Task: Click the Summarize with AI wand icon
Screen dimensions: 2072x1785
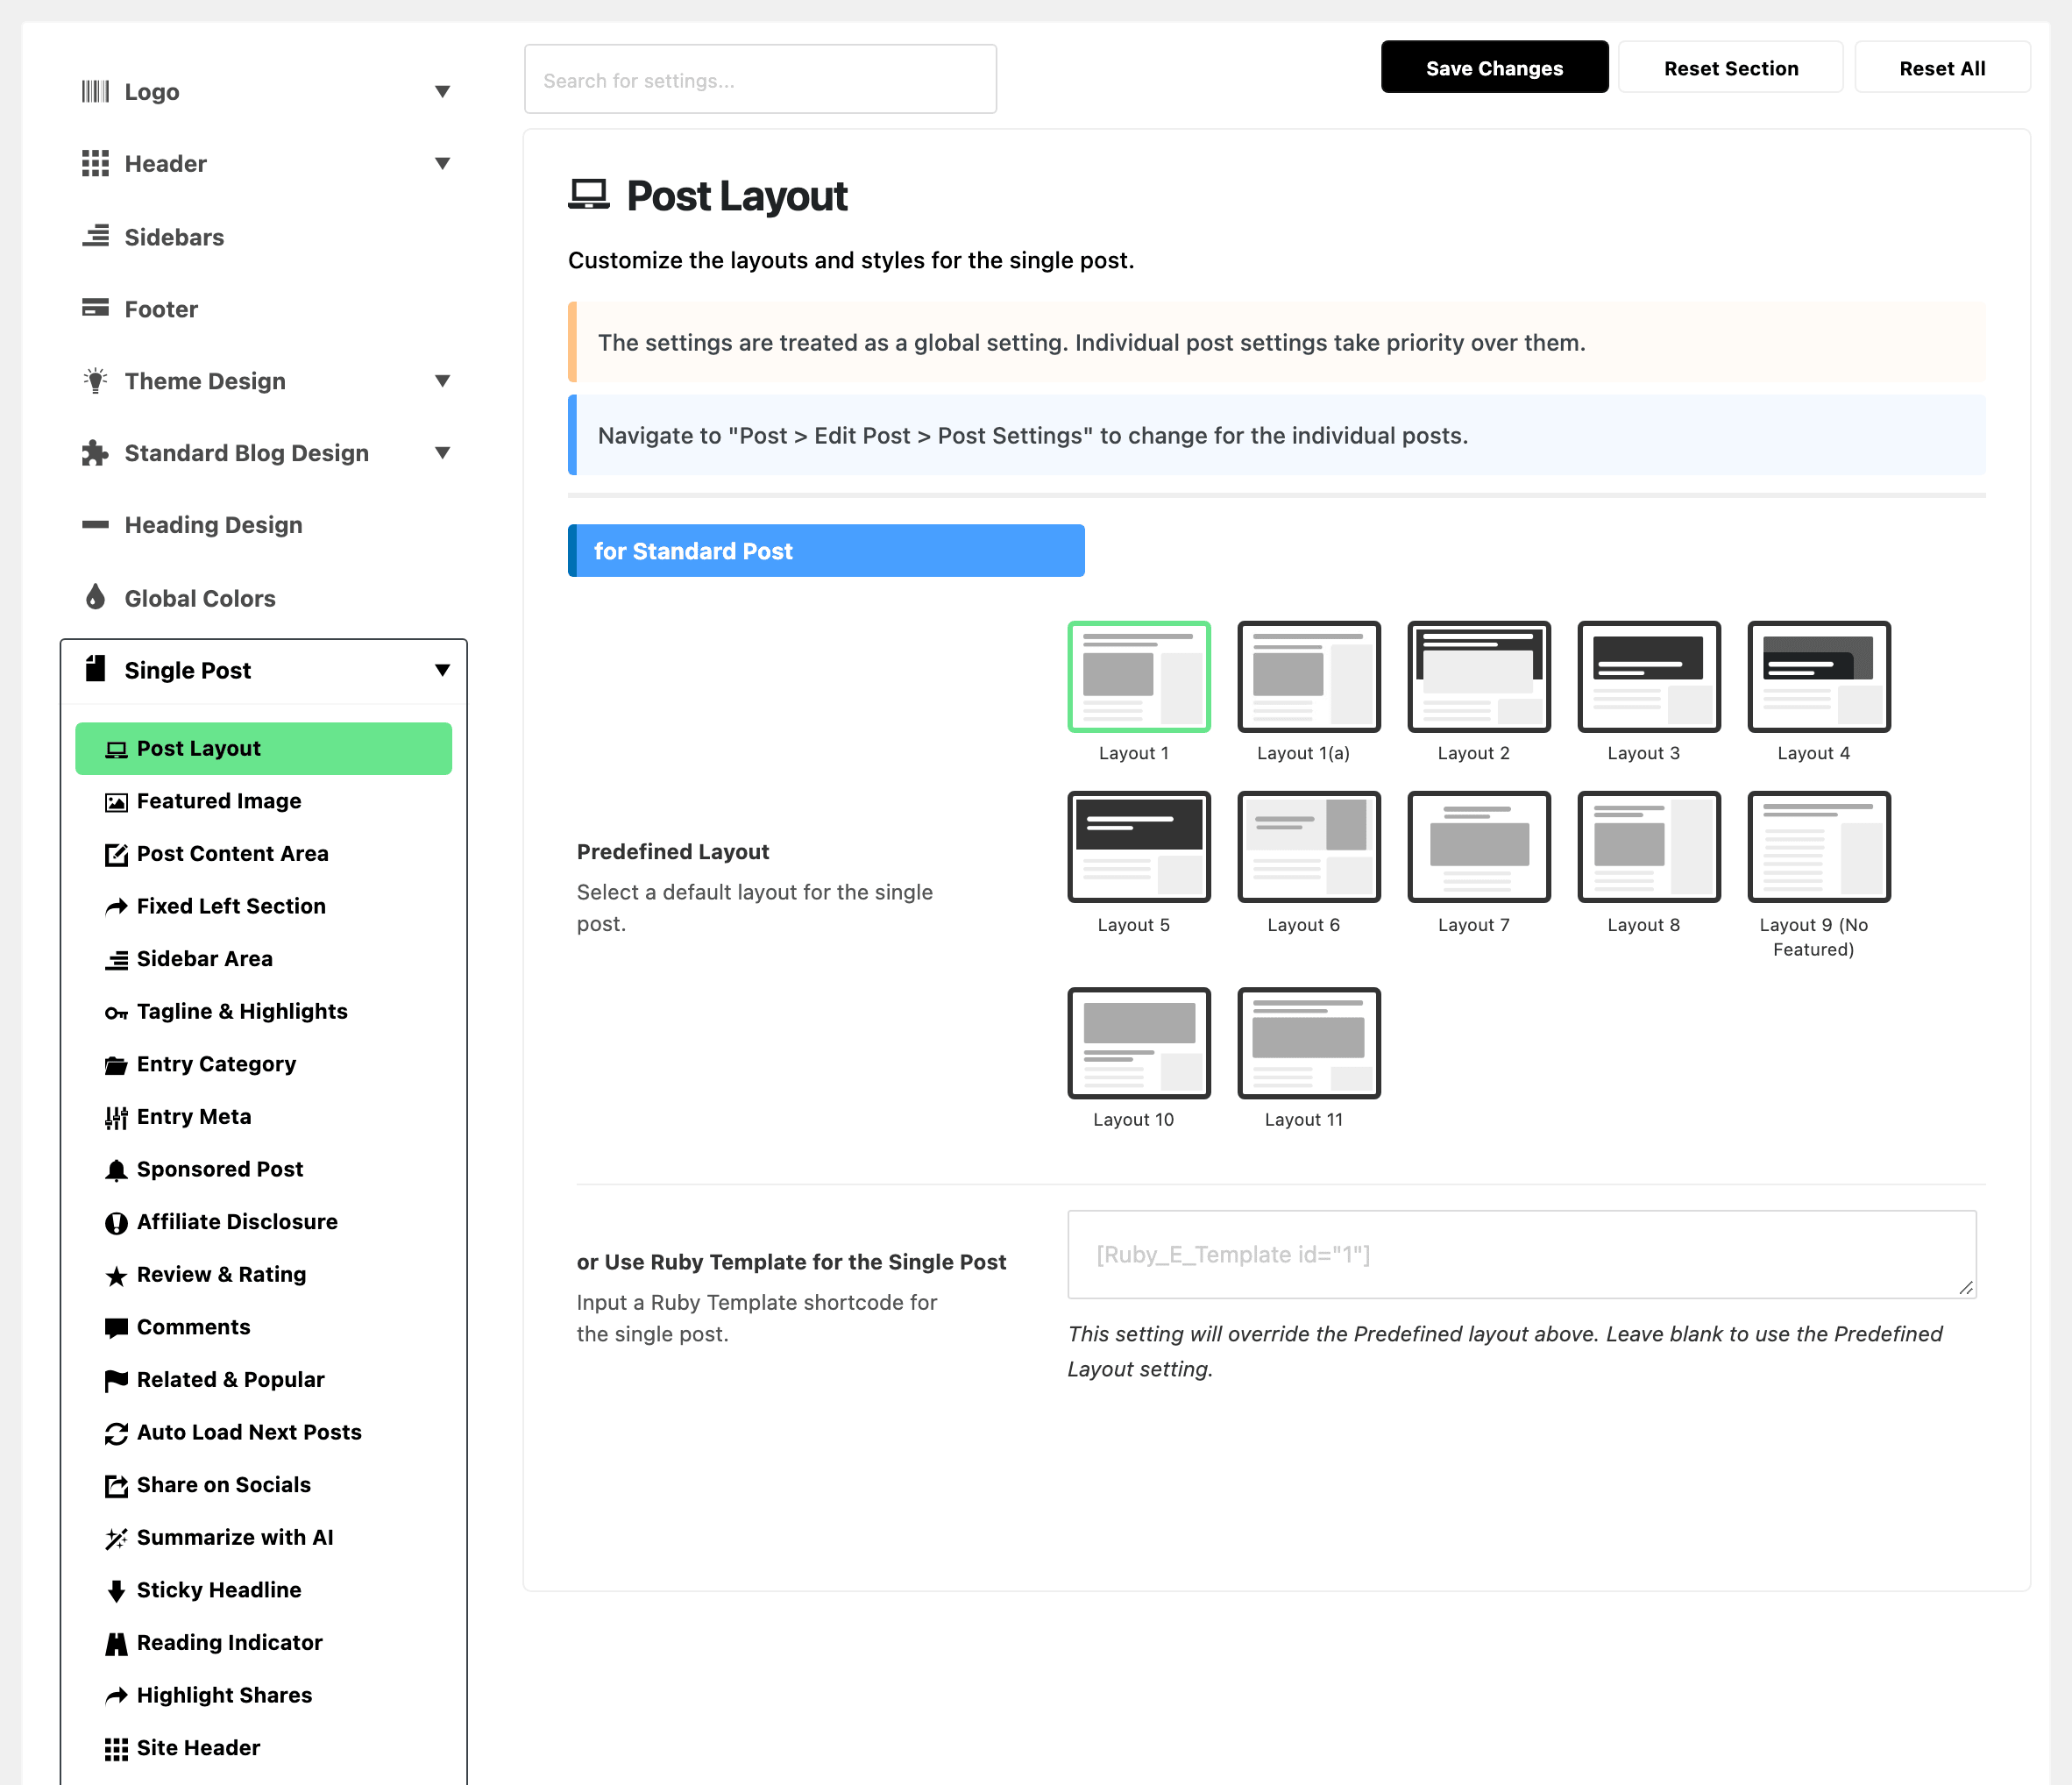Action: pyautogui.click(x=116, y=1538)
